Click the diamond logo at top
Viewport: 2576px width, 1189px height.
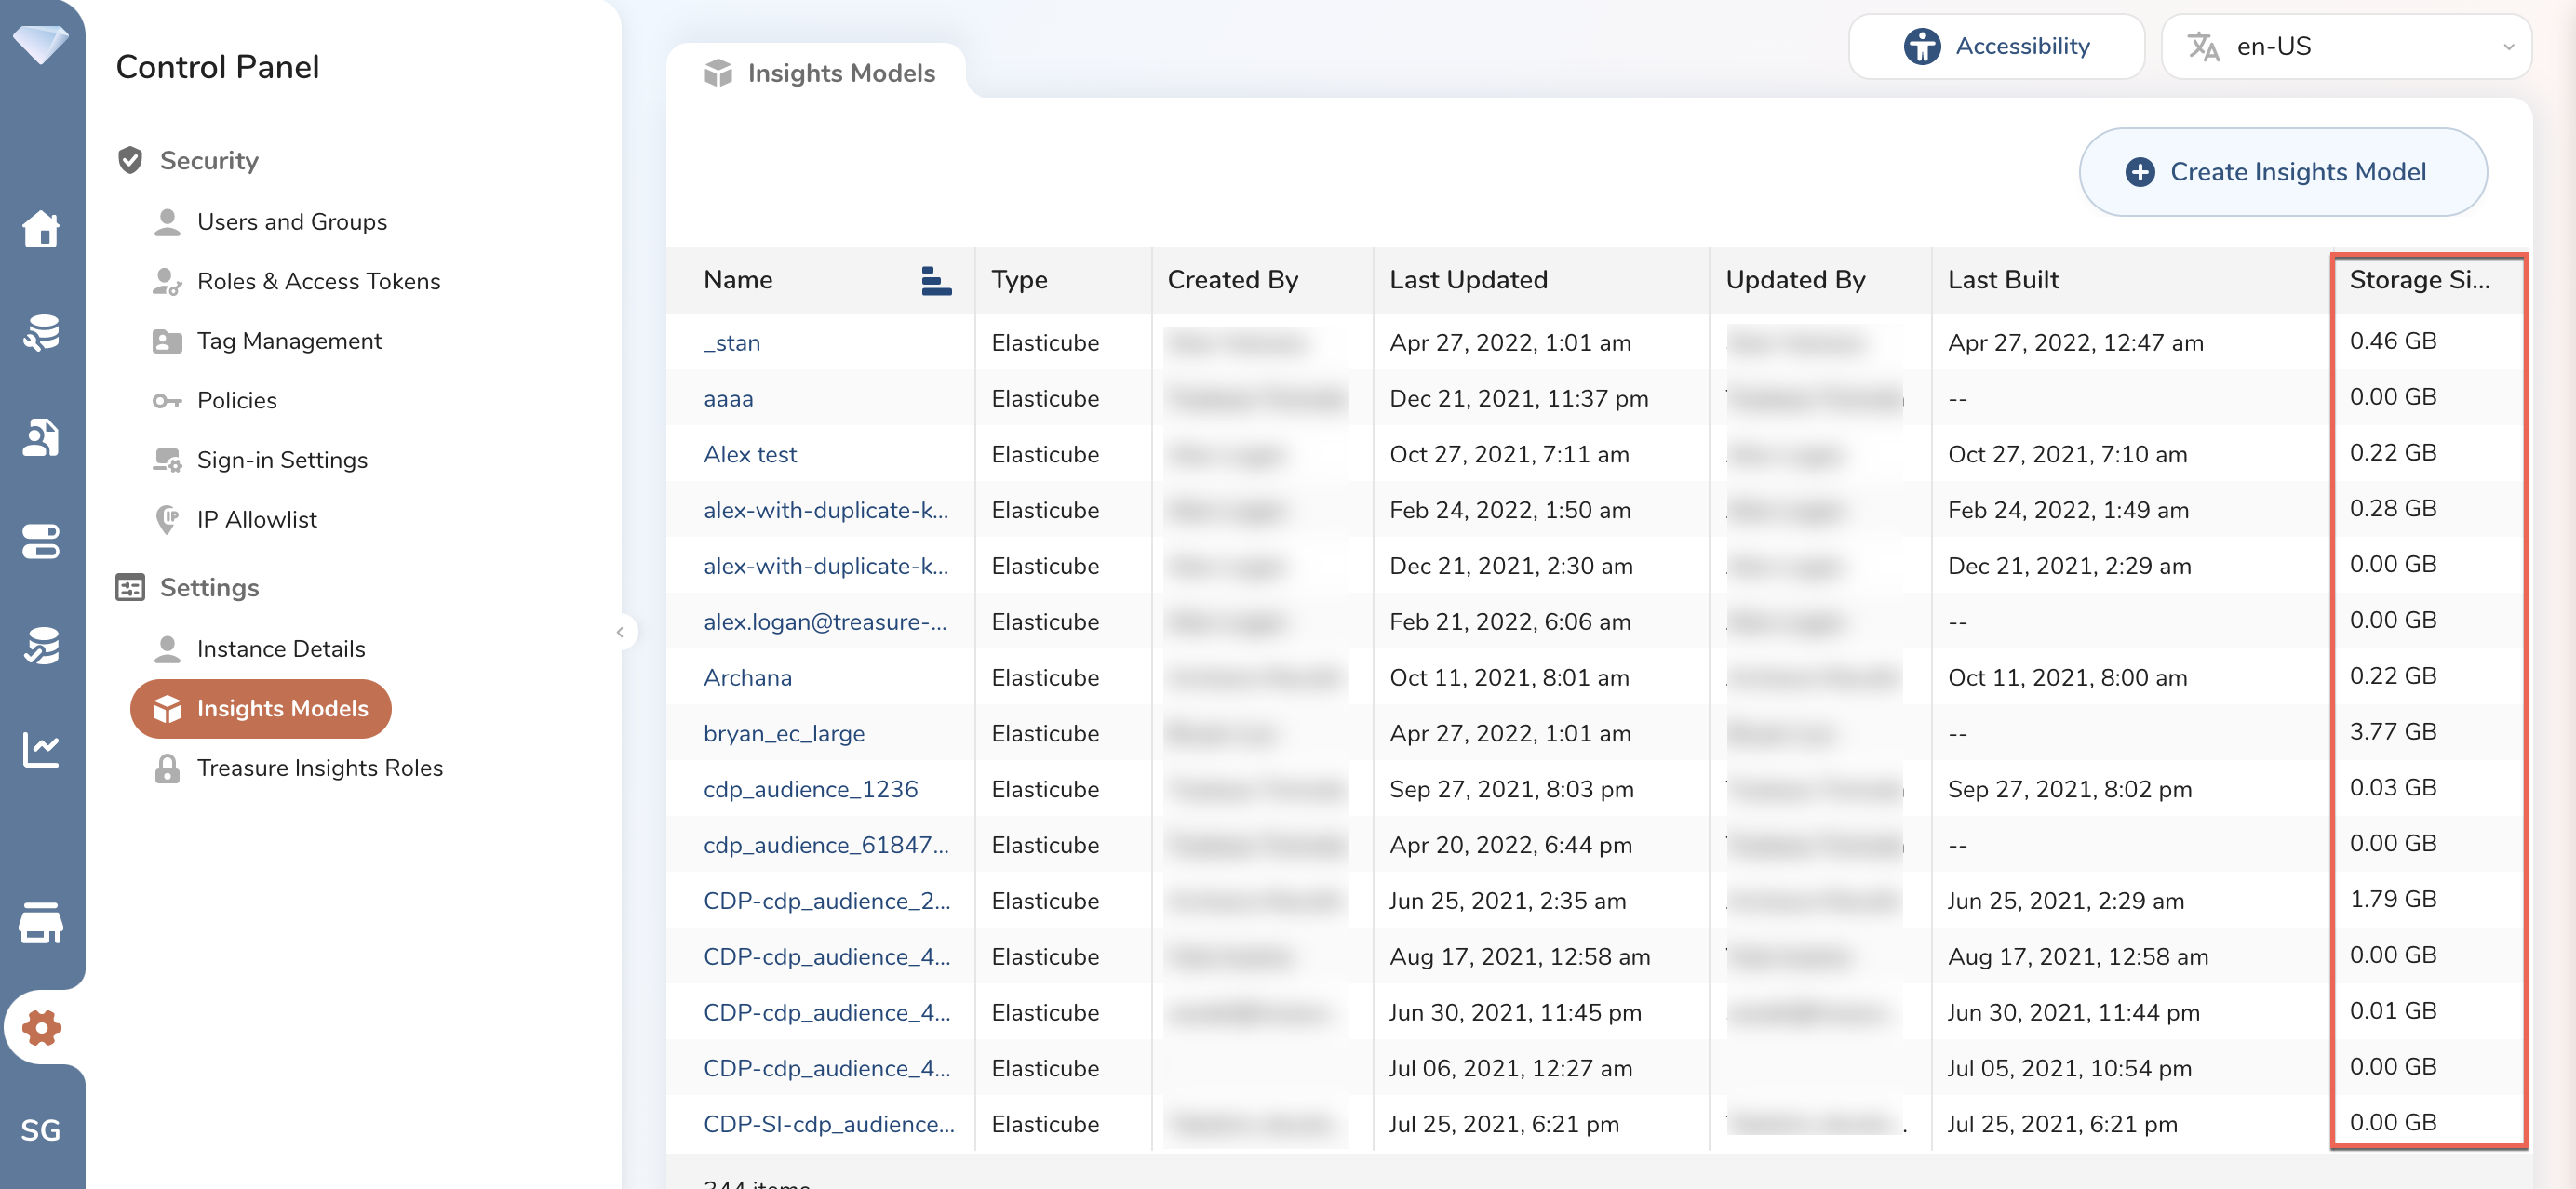[x=41, y=44]
